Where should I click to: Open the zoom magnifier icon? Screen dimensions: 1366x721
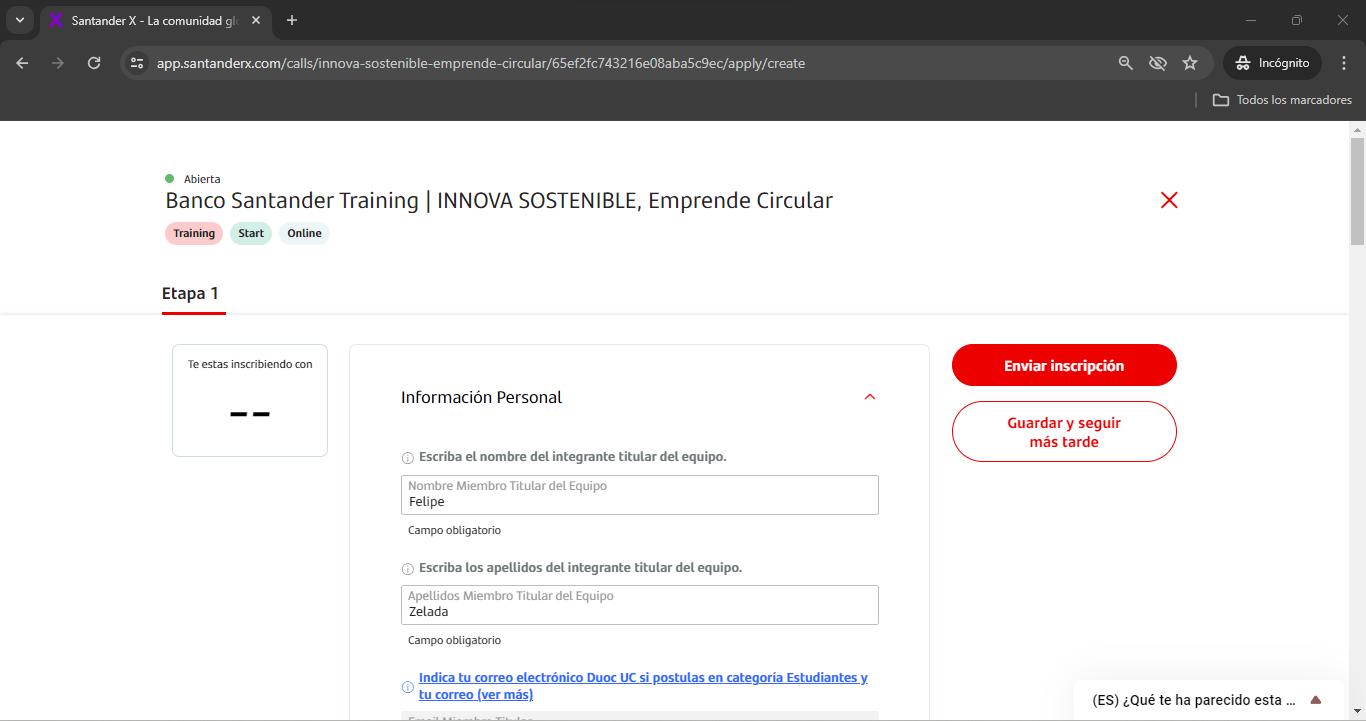click(x=1126, y=63)
